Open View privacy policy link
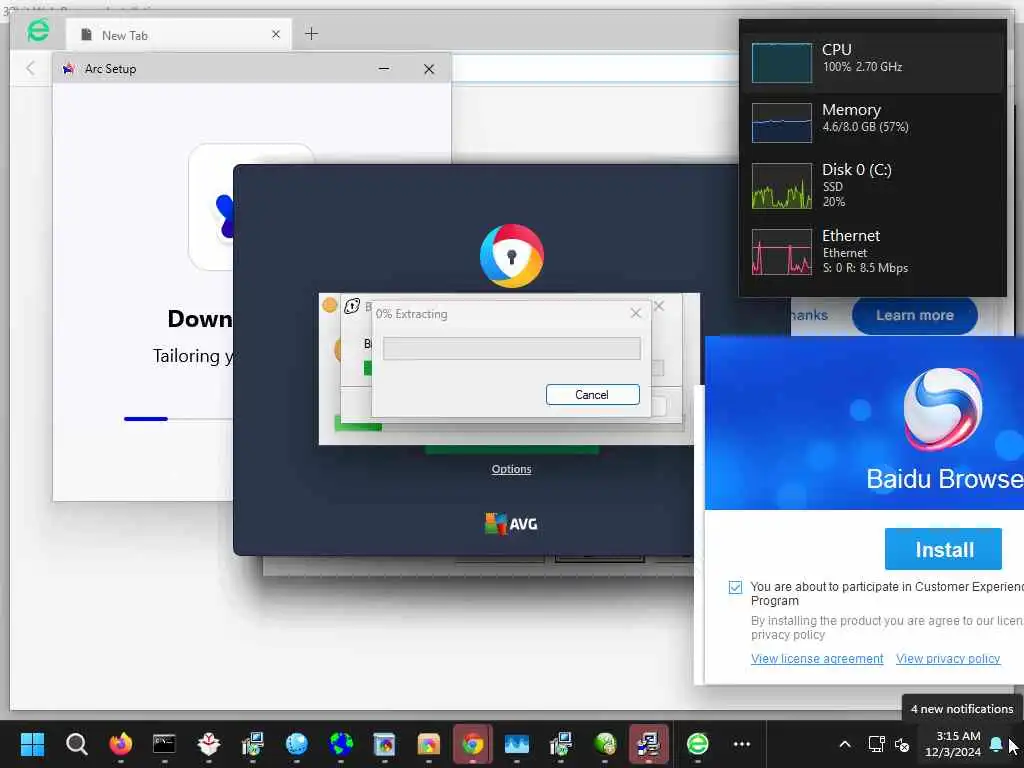Image resolution: width=1024 pixels, height=768 pixels. point(948,658)
